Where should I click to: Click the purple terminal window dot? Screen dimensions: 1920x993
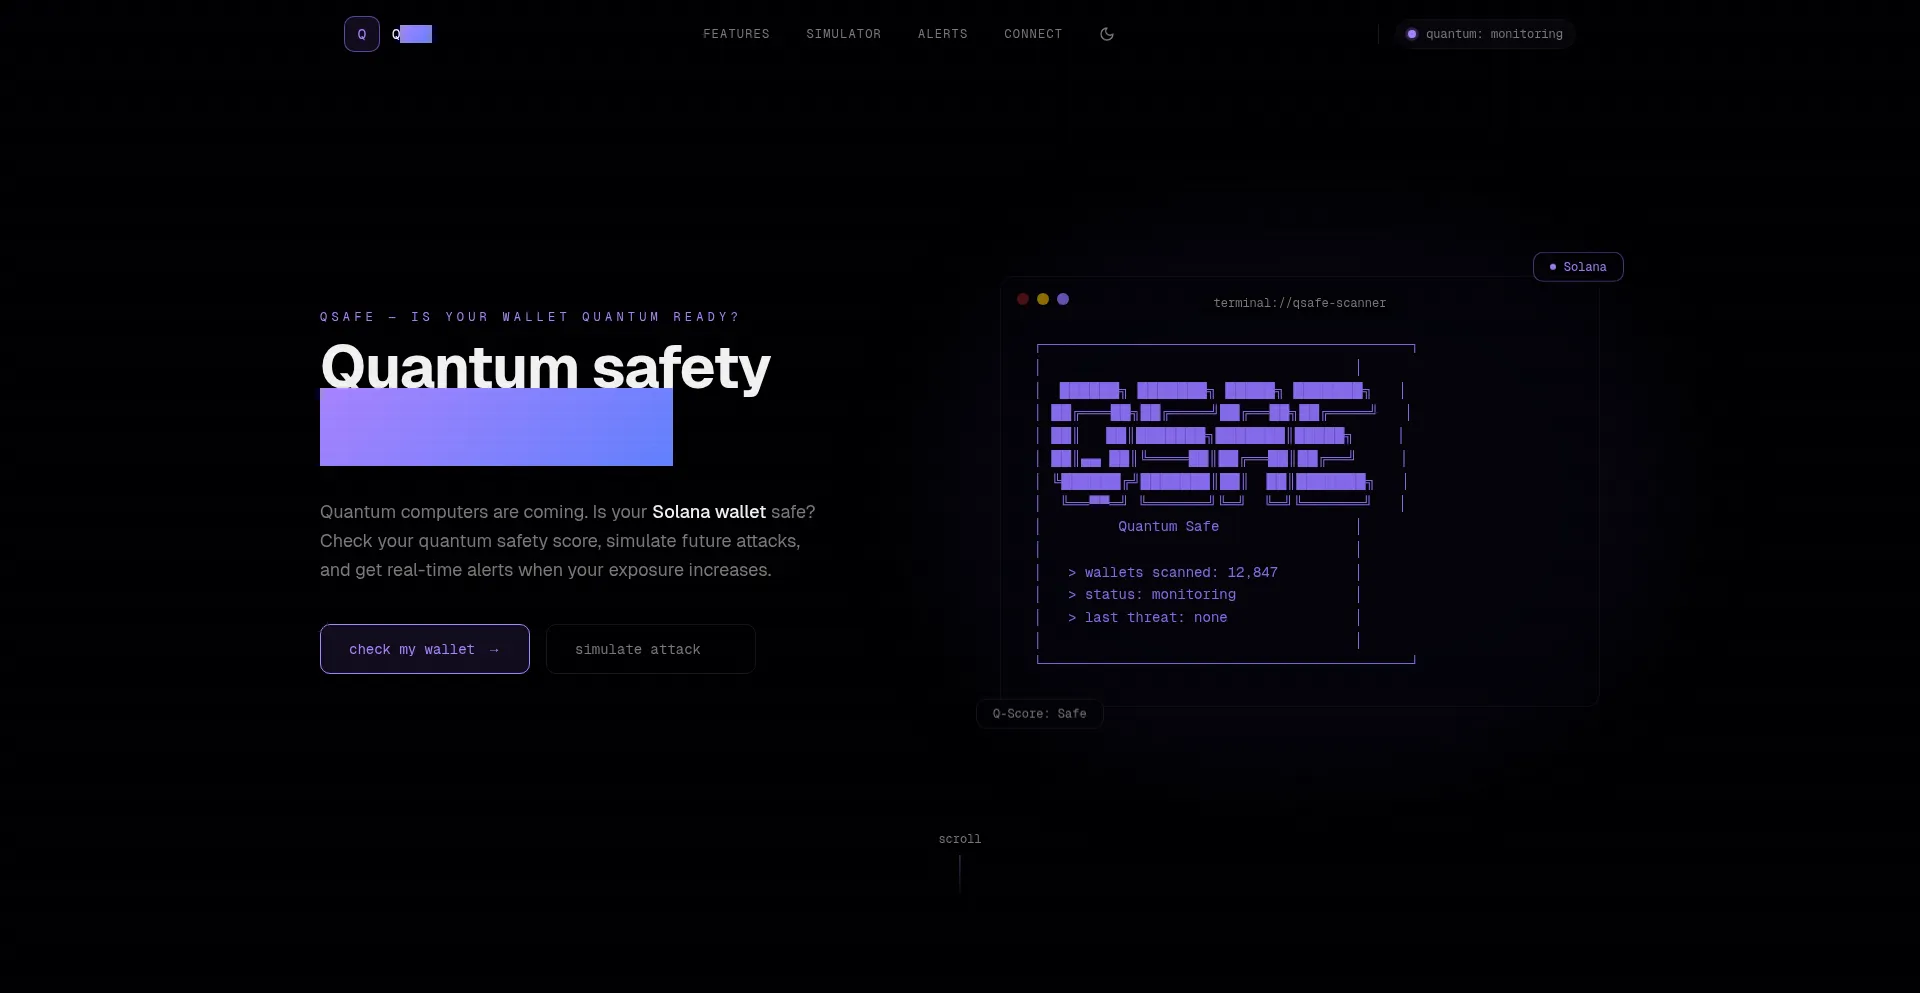point(1063,299)
